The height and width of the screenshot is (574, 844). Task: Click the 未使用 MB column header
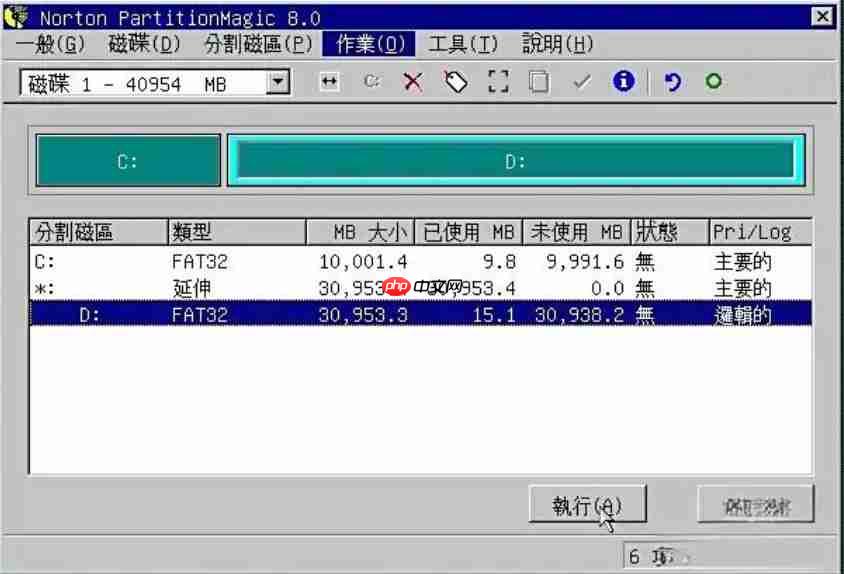576,232
